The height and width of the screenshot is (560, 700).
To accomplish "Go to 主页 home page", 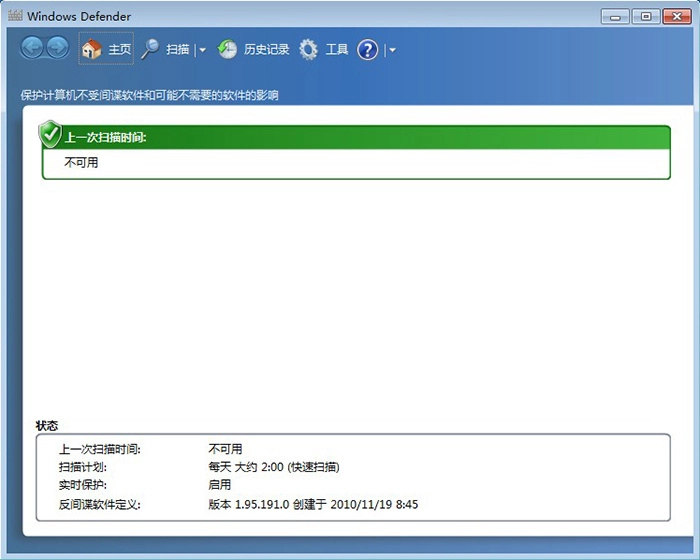I will [x=106, y=48].
